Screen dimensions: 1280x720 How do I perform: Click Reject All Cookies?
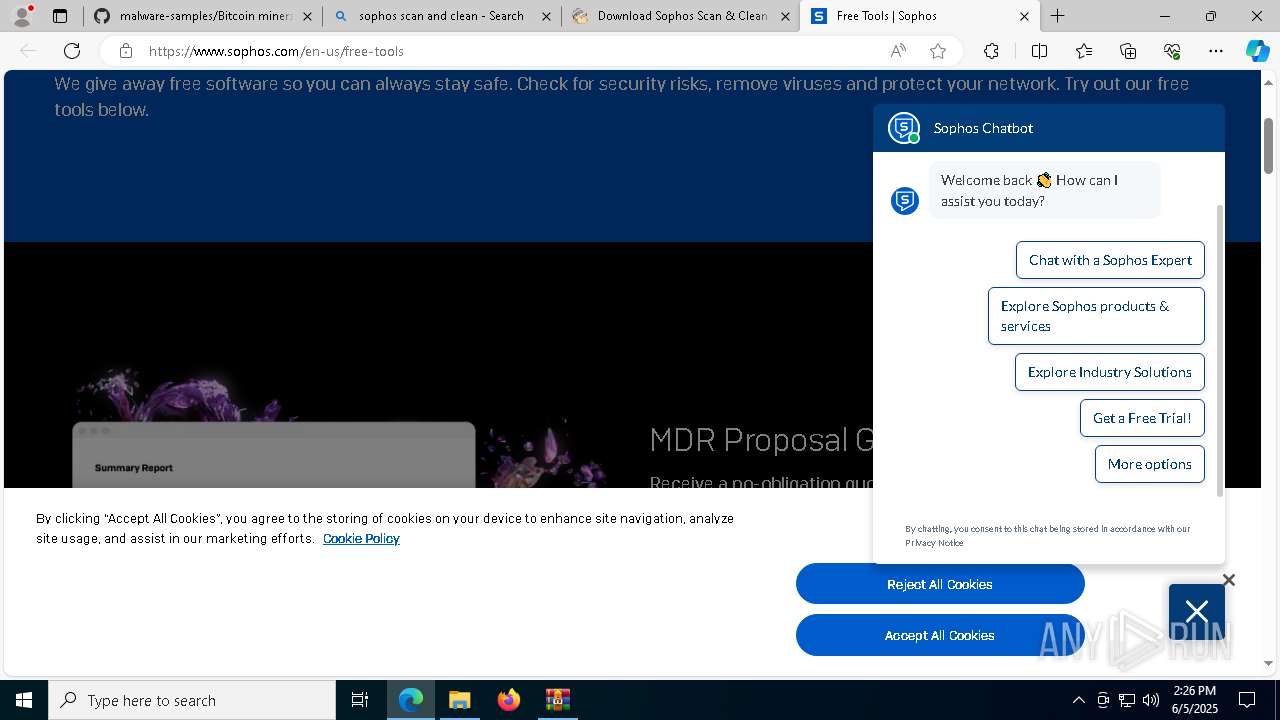[940, 584]
